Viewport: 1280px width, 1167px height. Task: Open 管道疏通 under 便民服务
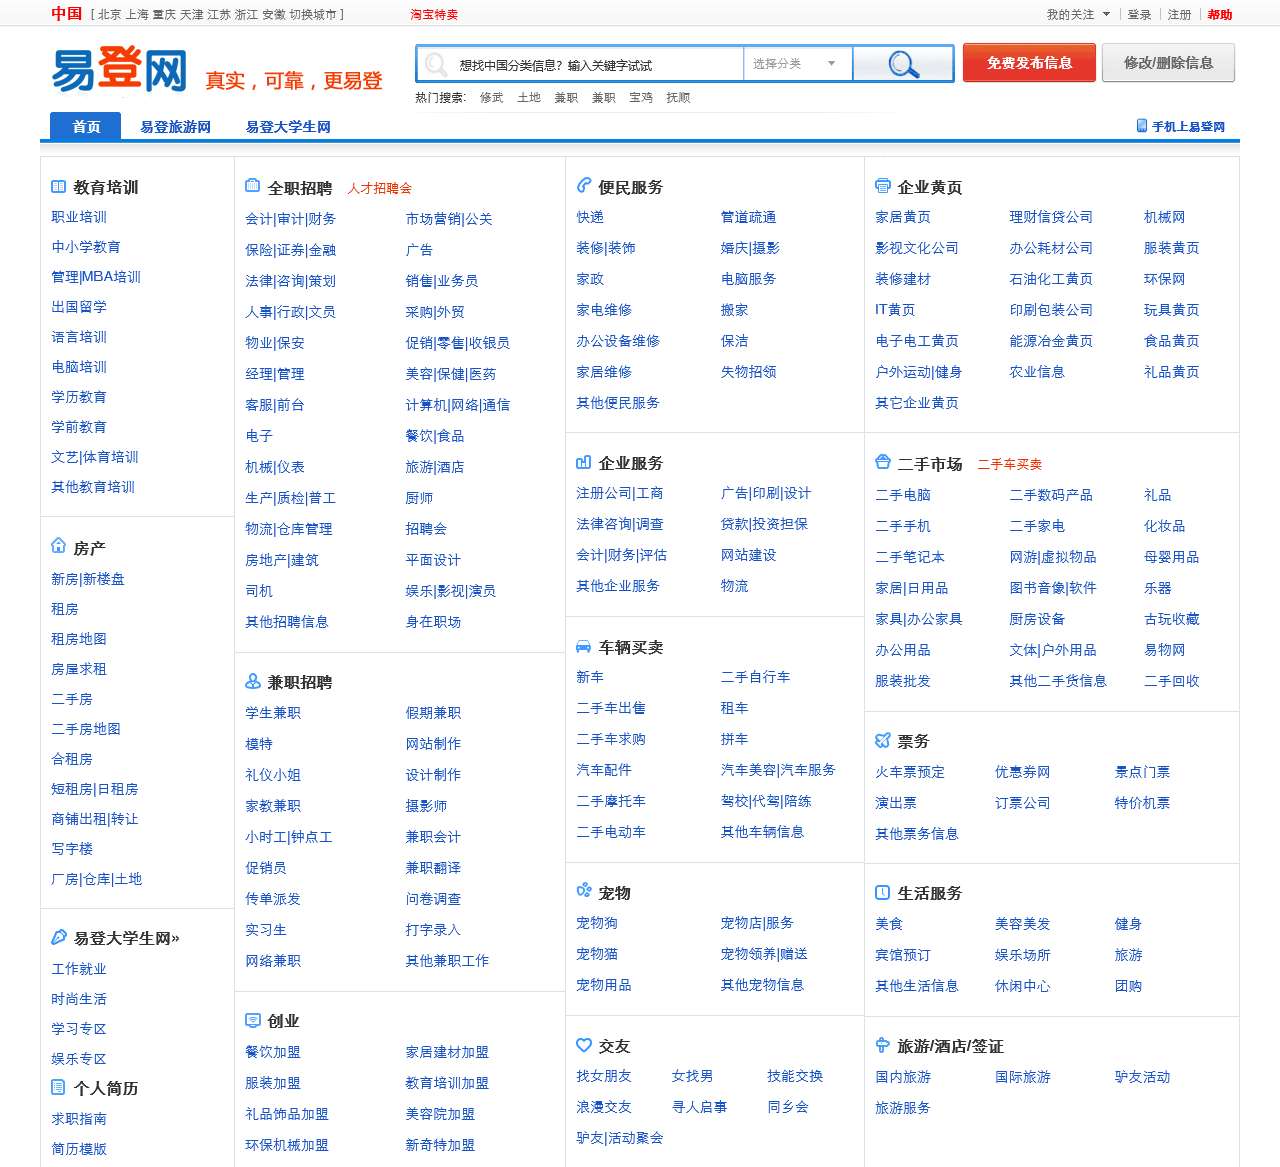tap(749, 217)
